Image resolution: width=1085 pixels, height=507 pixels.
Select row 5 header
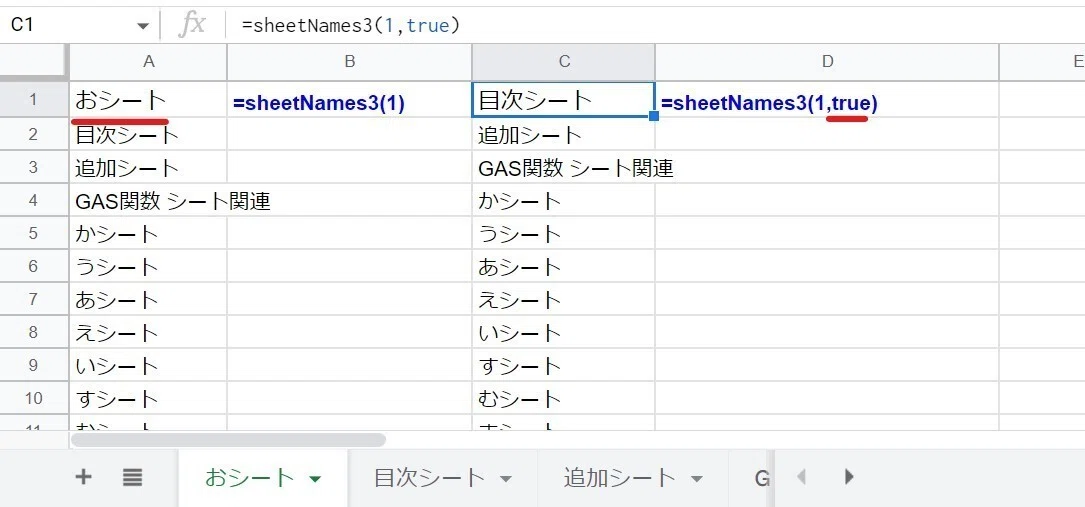(x=34, y=233)
